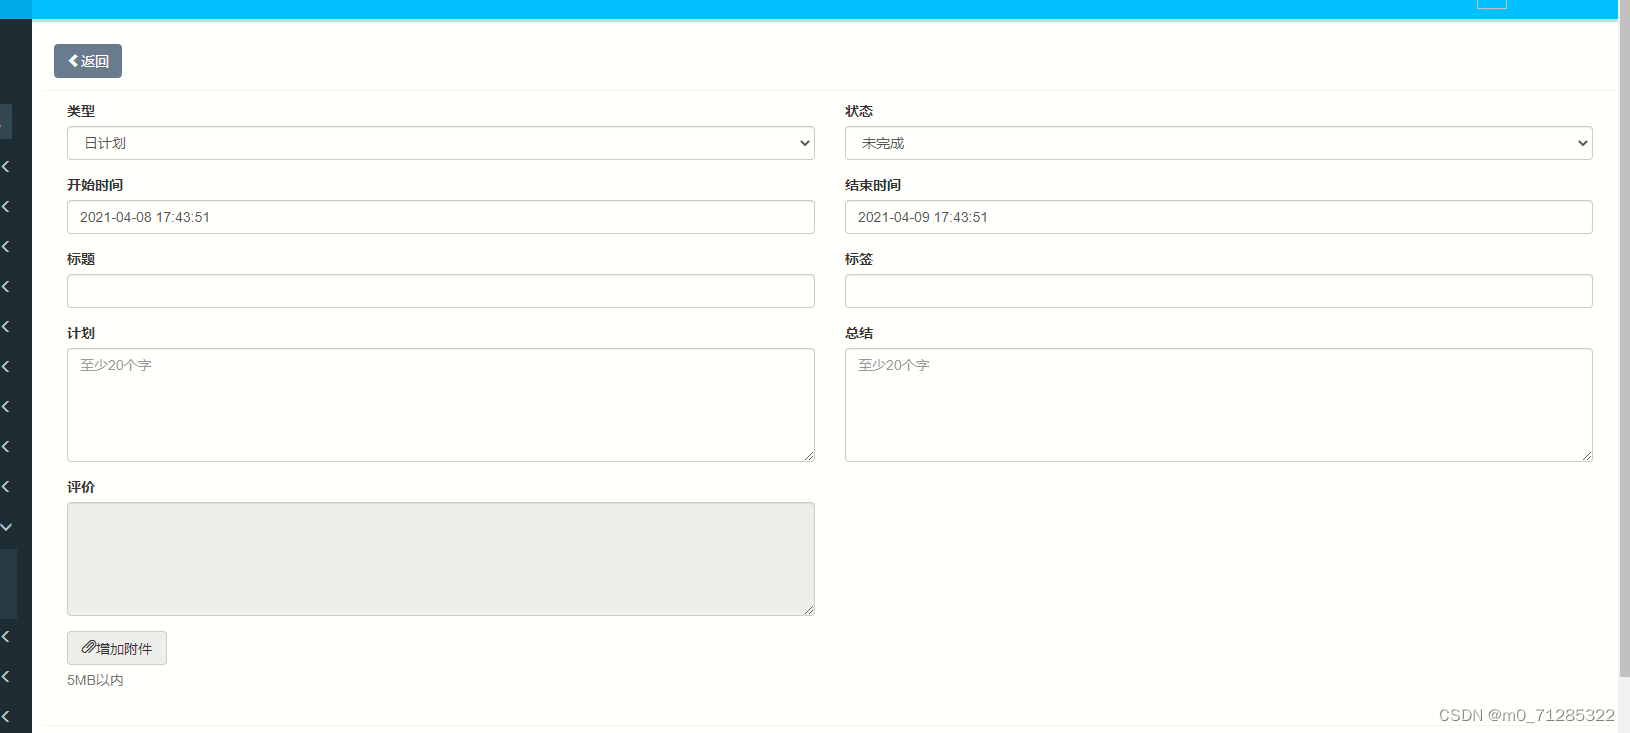The height and width of the screenshot is (733, 1630).
Task: Click the 结束时间 label
Action: pos(873,185)
